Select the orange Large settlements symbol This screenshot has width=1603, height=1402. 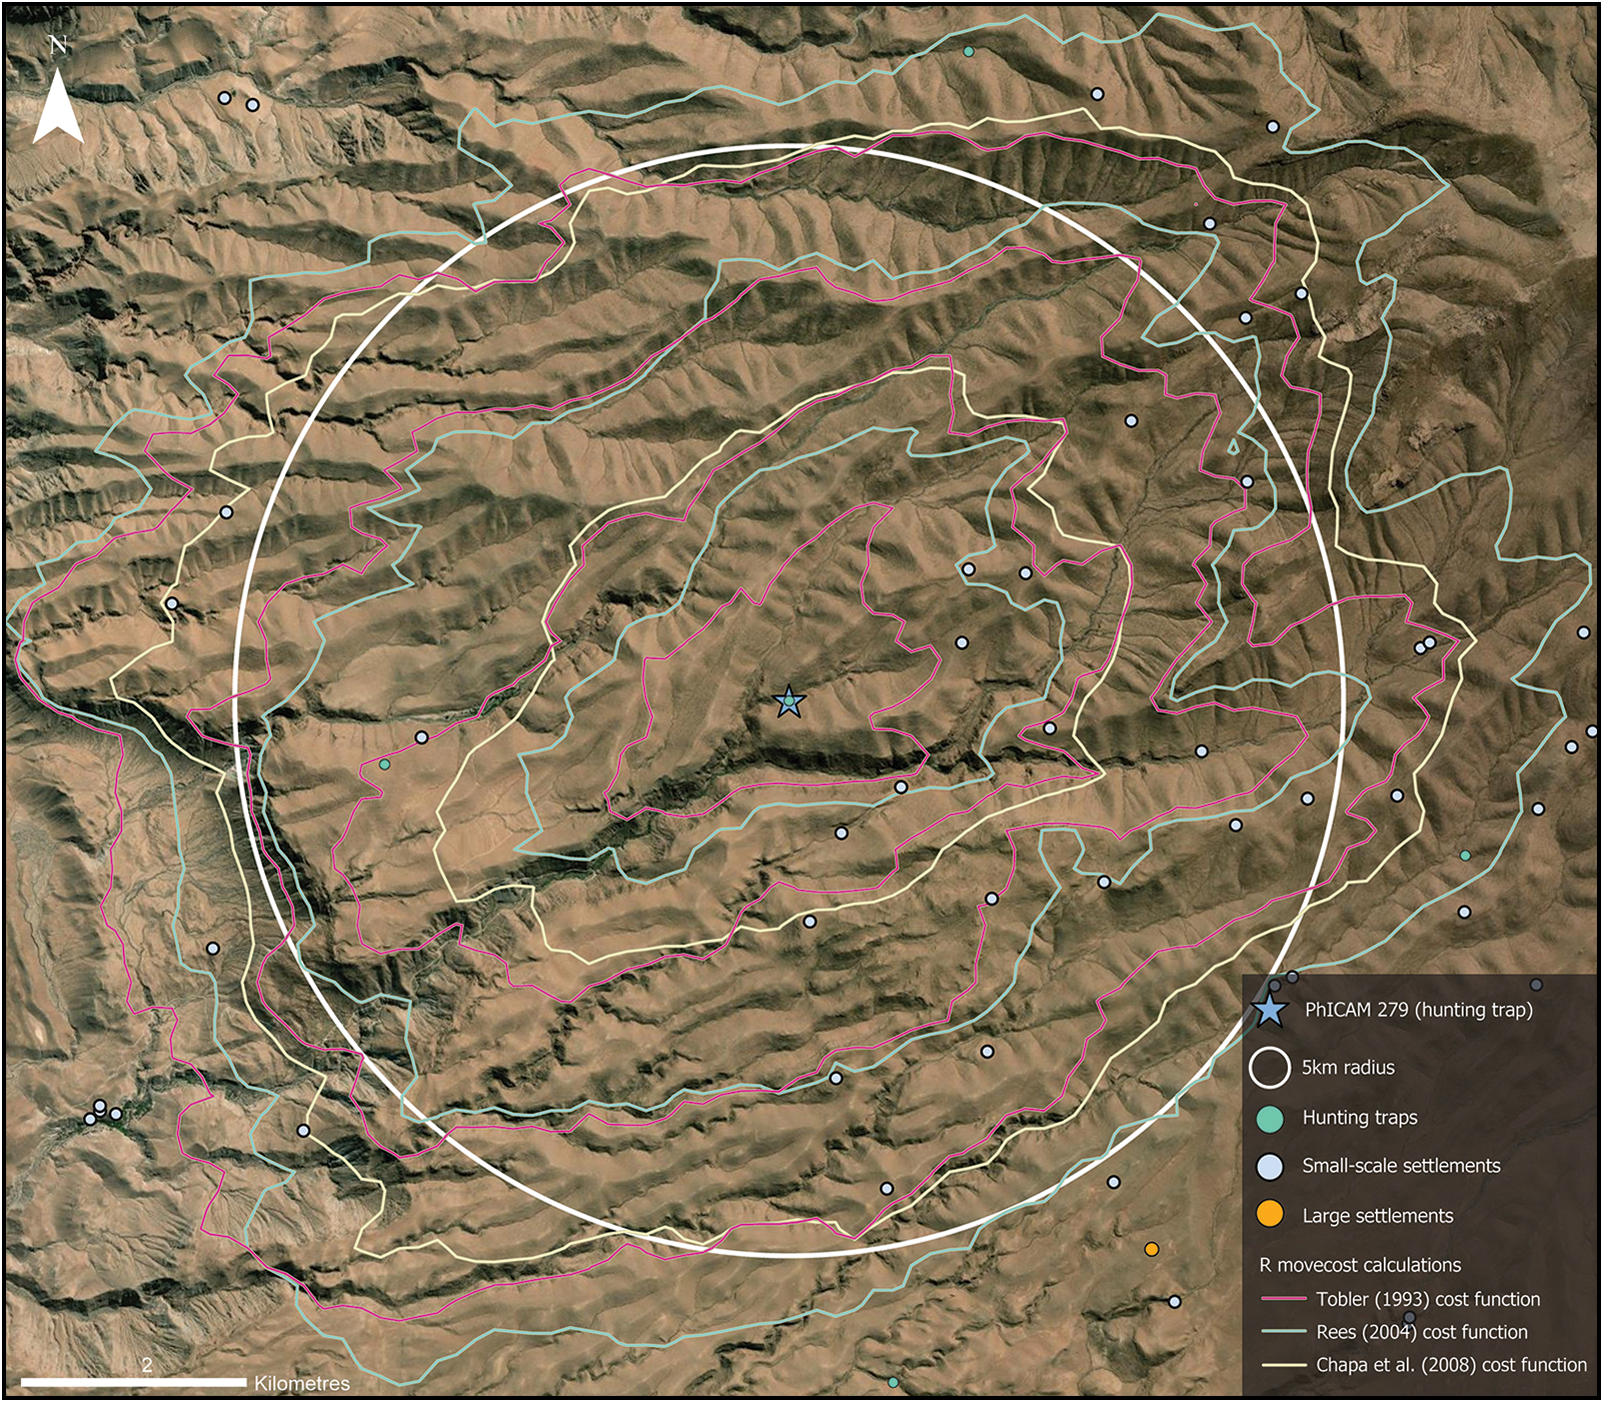[1268, 1213]
